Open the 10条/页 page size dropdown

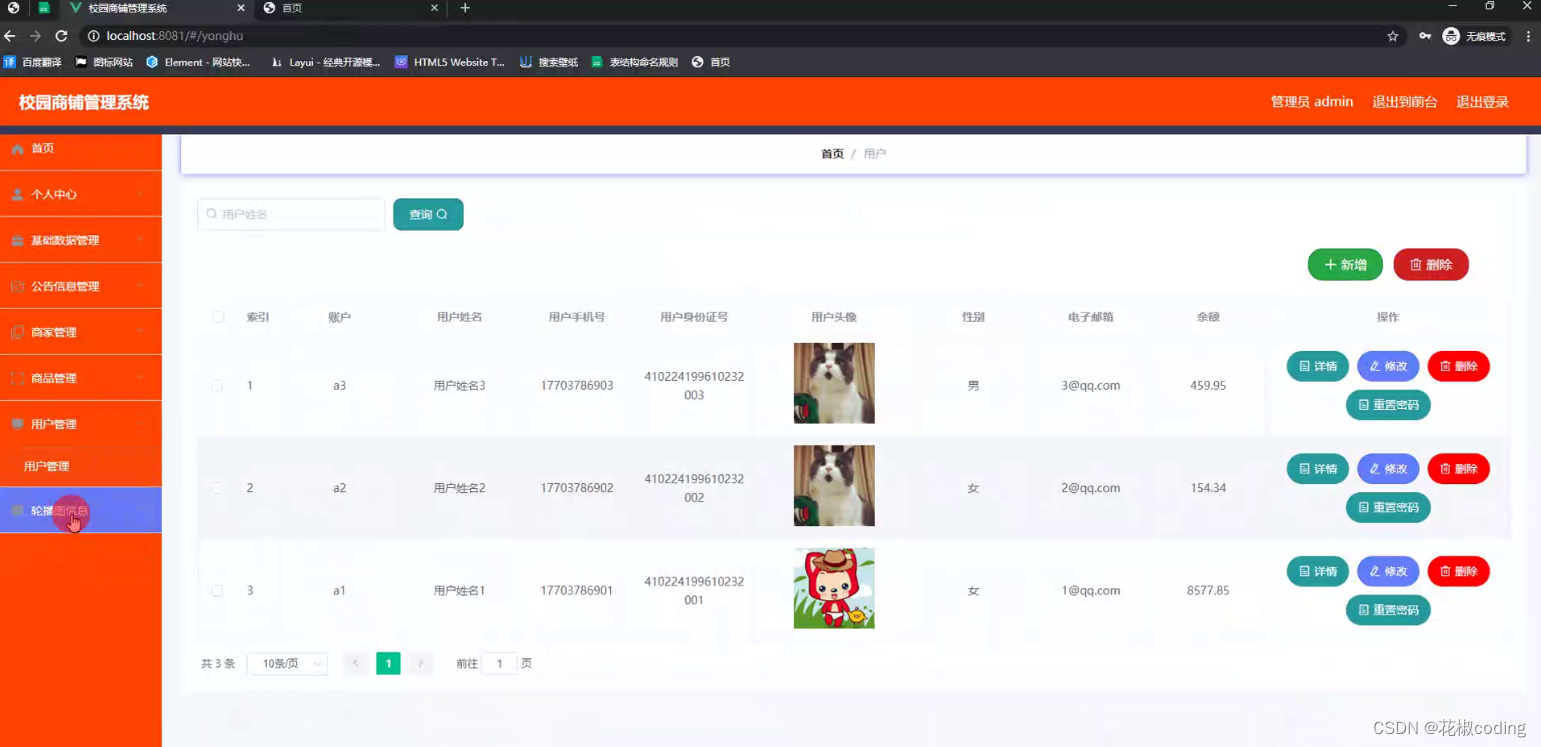tap(287, 663)
